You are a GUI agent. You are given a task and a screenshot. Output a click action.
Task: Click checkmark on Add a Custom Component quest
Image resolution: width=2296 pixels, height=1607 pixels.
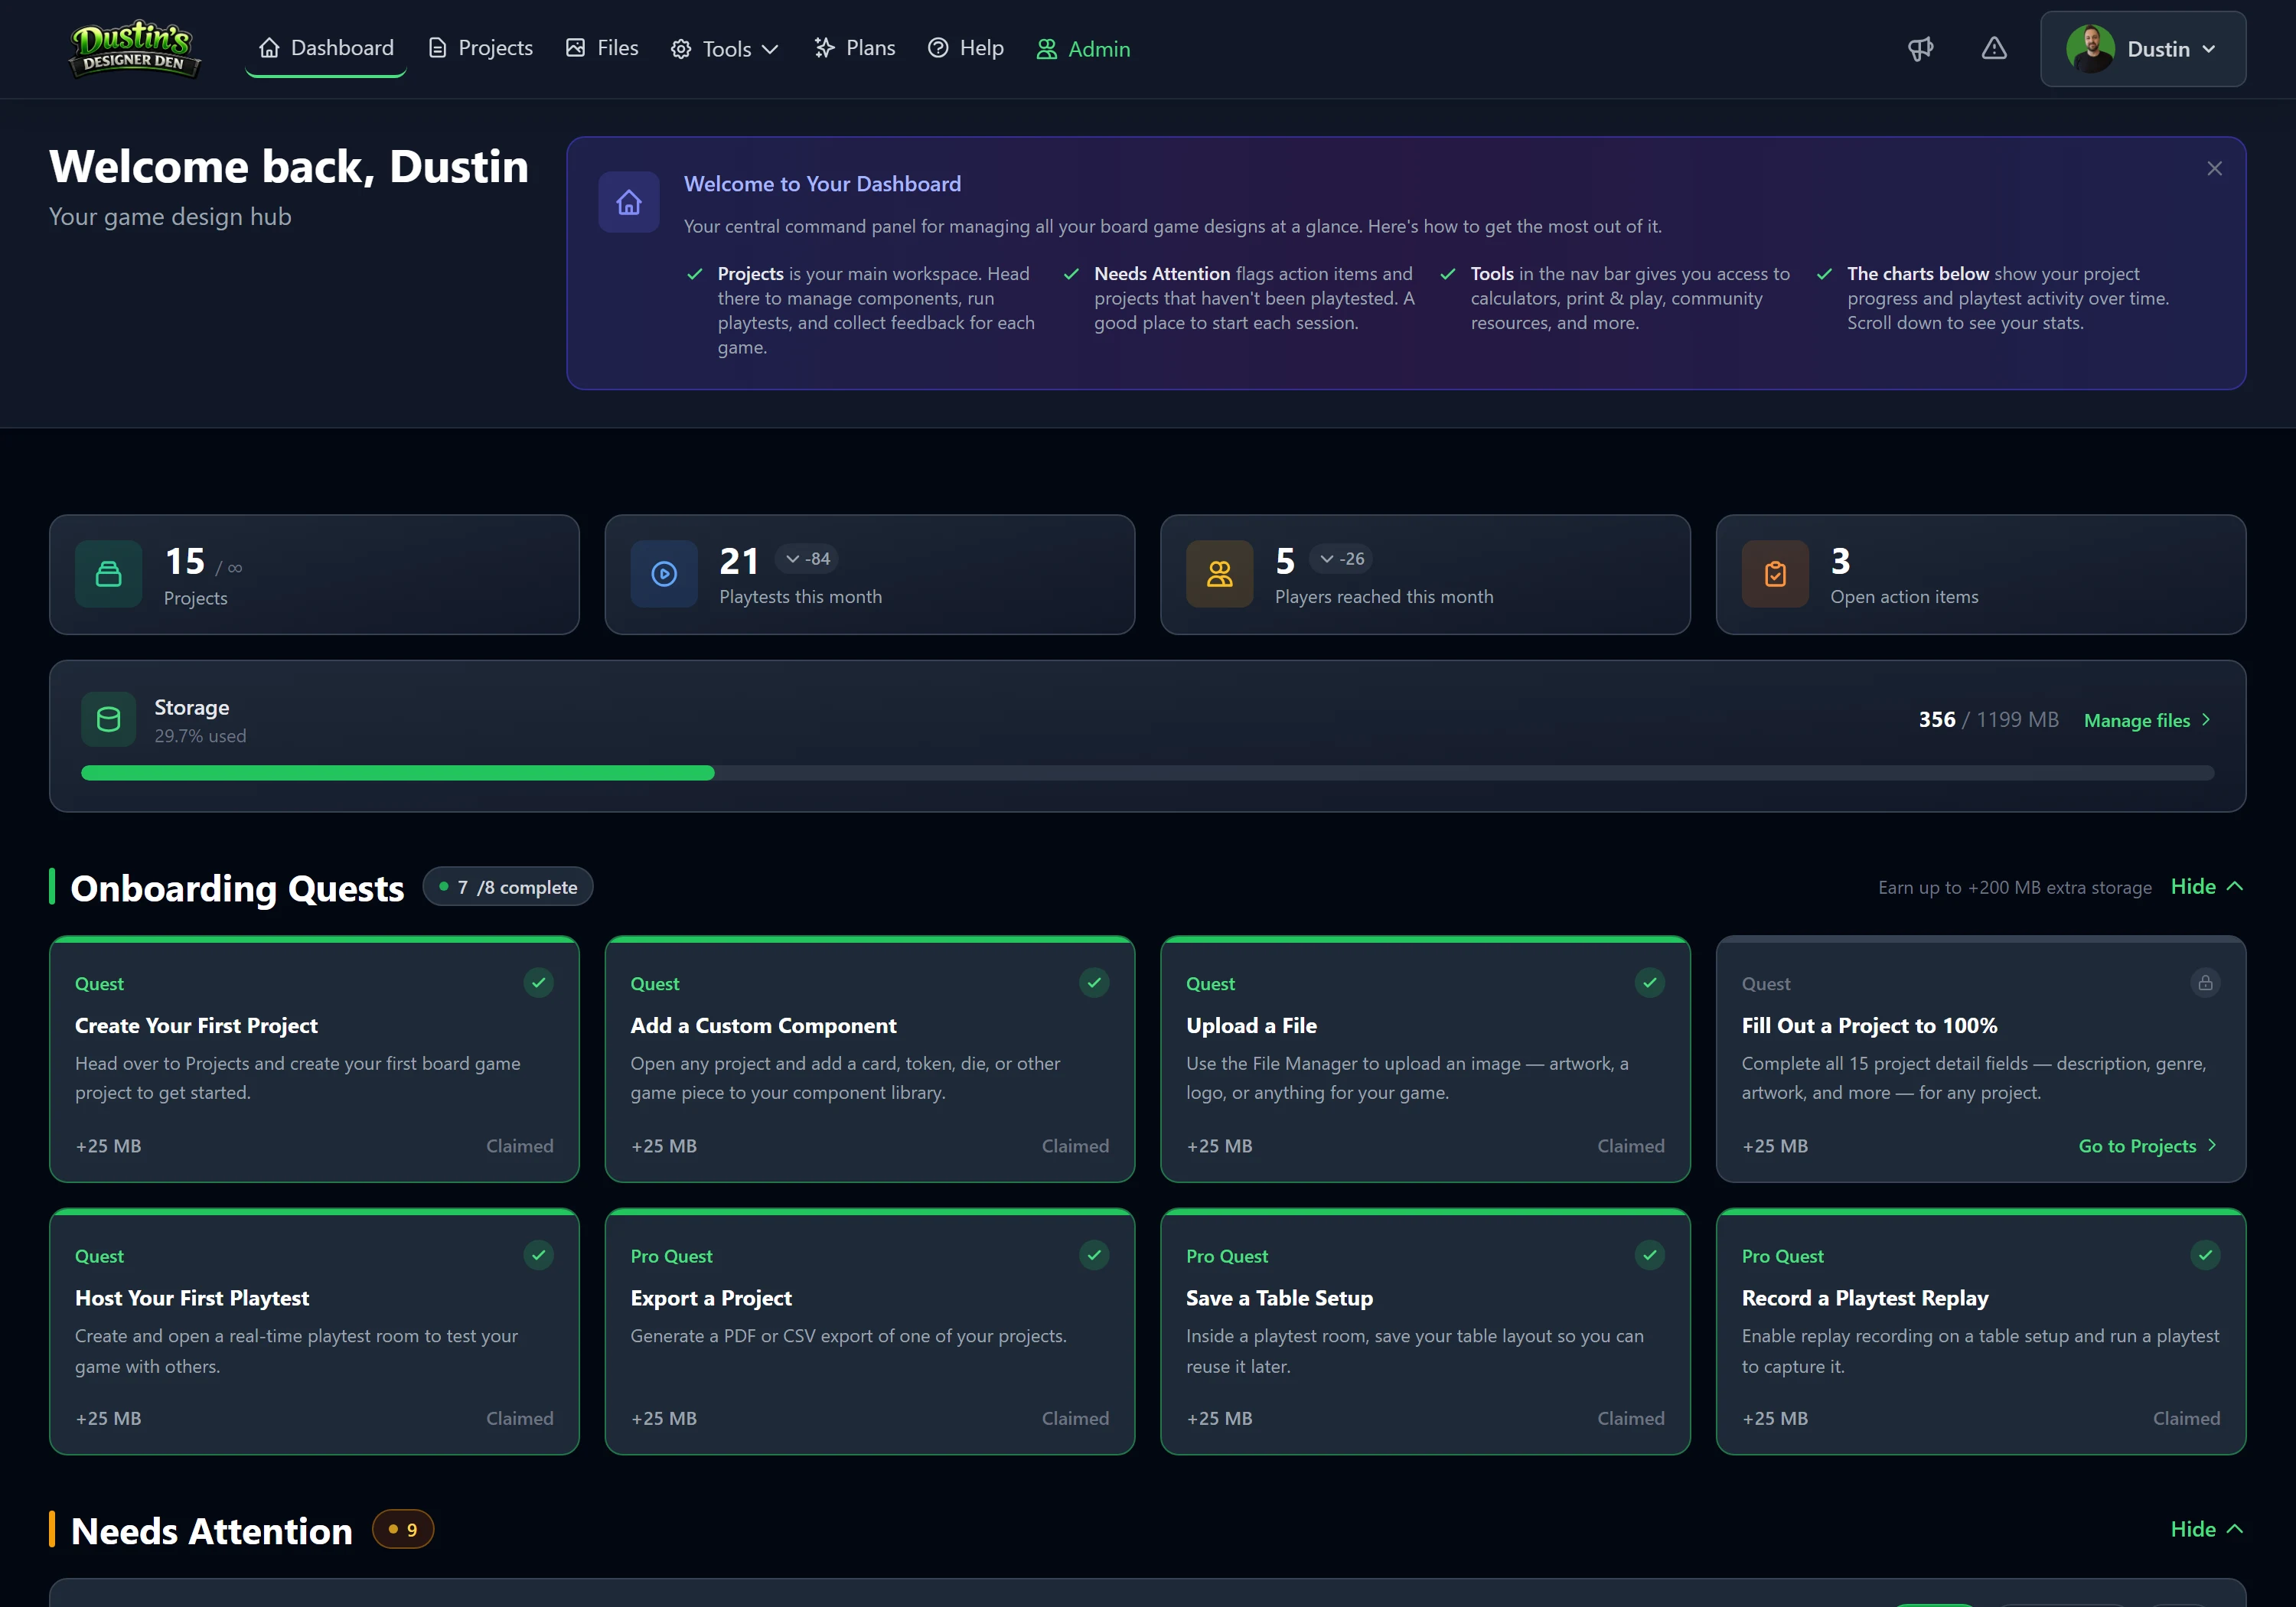pyautogui.click(x=1094, y=982)
